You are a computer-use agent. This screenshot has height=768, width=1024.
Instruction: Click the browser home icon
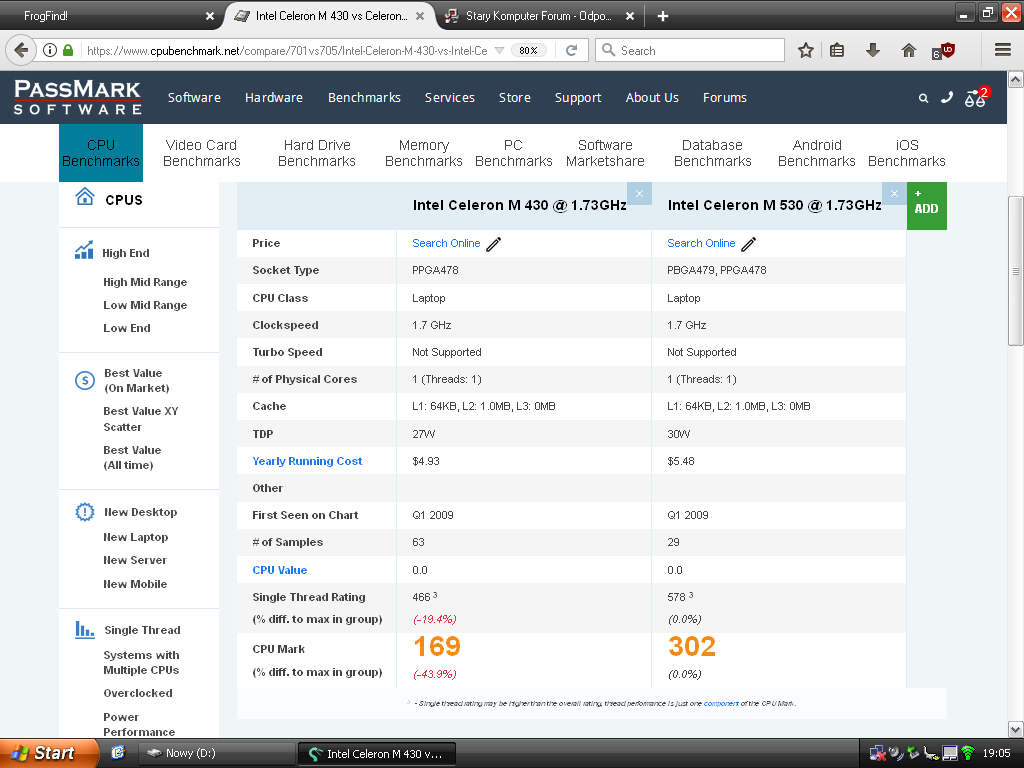[908, 50]
